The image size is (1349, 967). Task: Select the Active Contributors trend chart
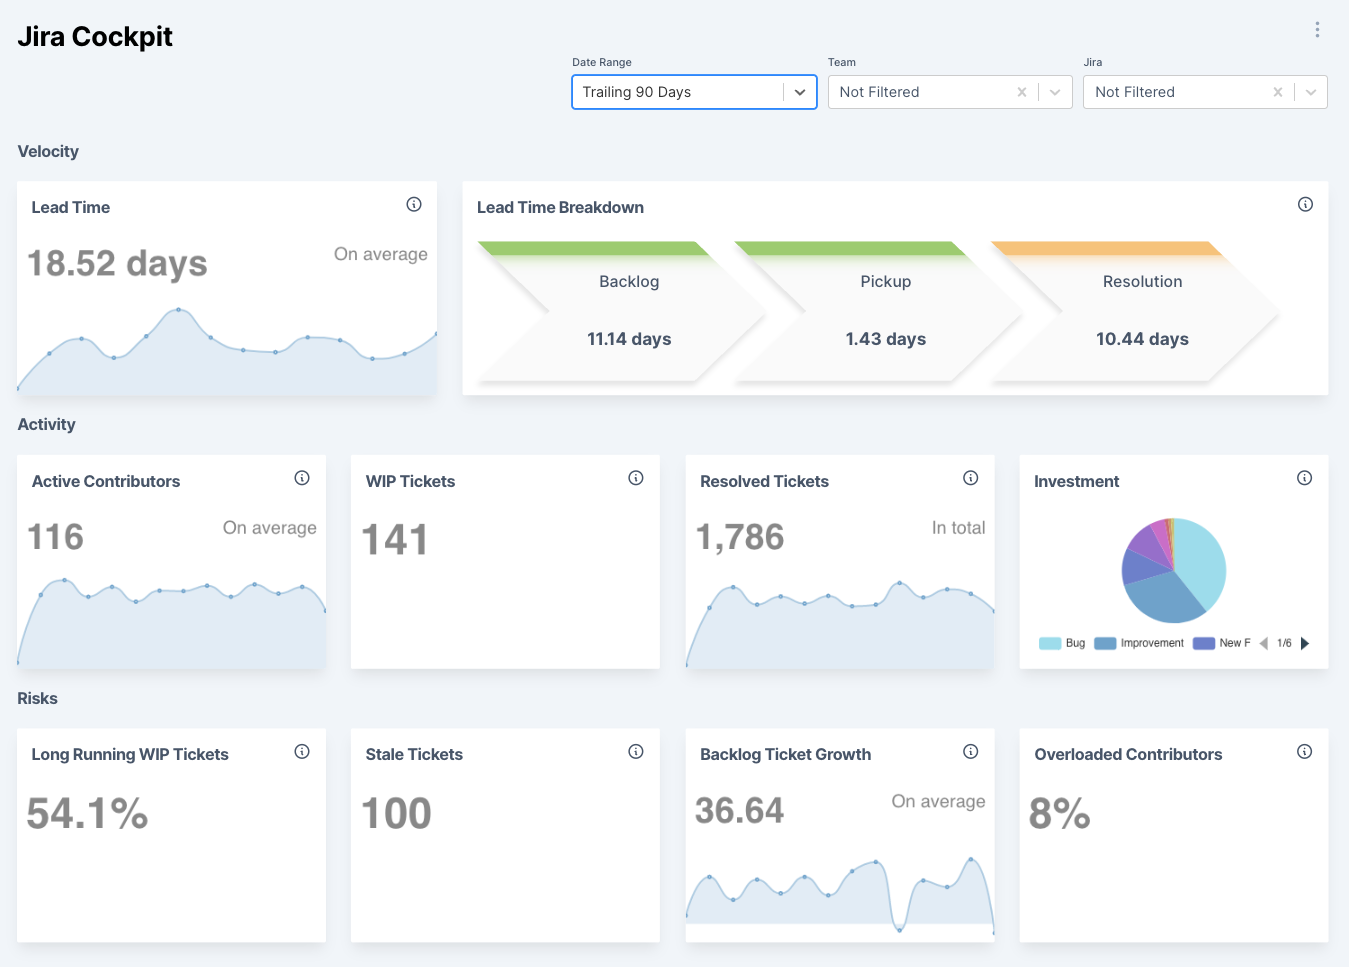click(171, 622)
